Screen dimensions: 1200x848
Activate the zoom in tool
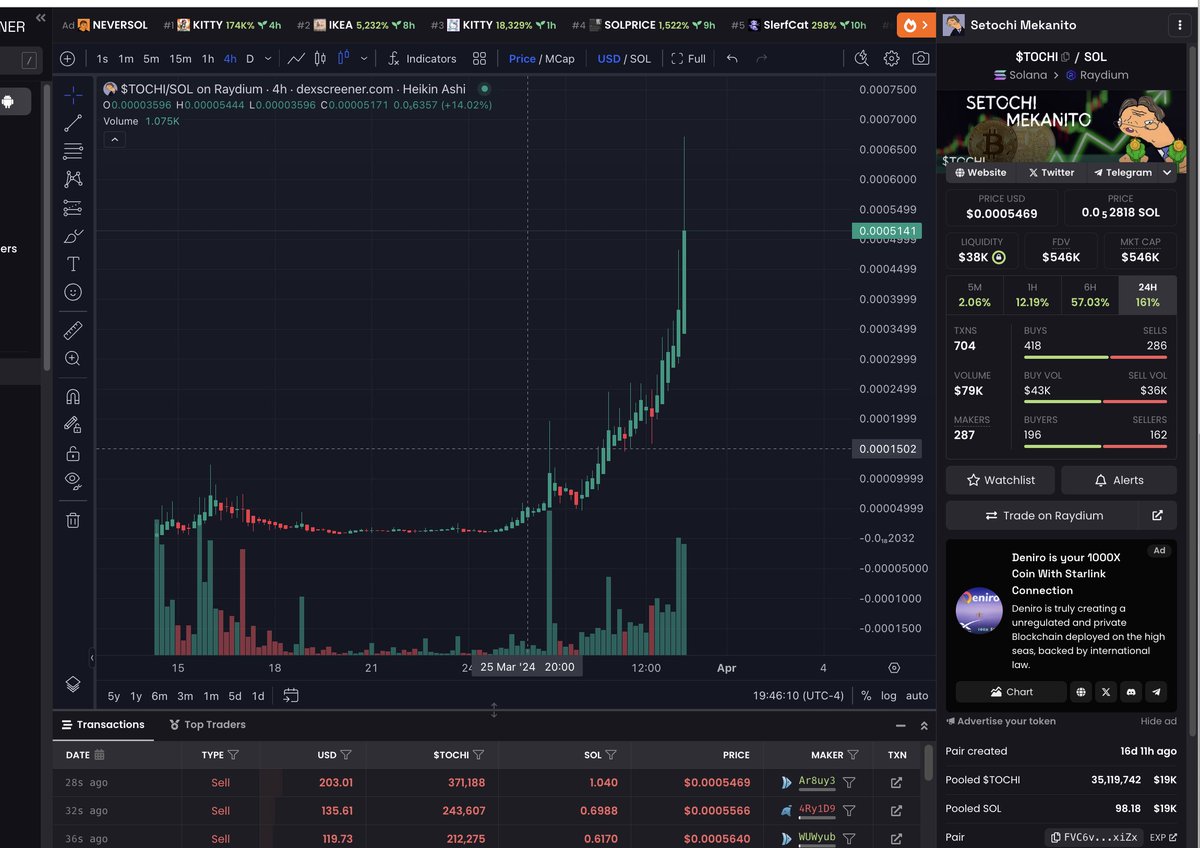coord(73,358)
